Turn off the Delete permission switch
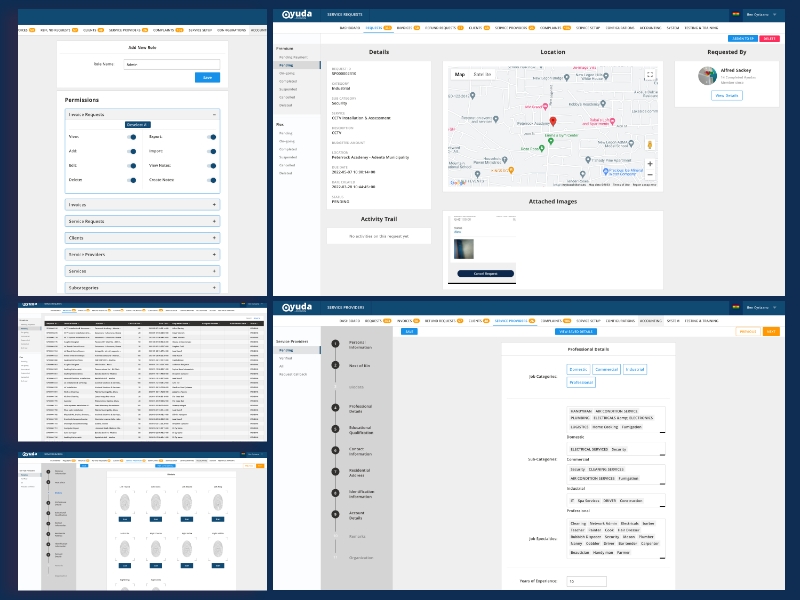Viewport: 800px width, 600px height. [x=131, y=181]
